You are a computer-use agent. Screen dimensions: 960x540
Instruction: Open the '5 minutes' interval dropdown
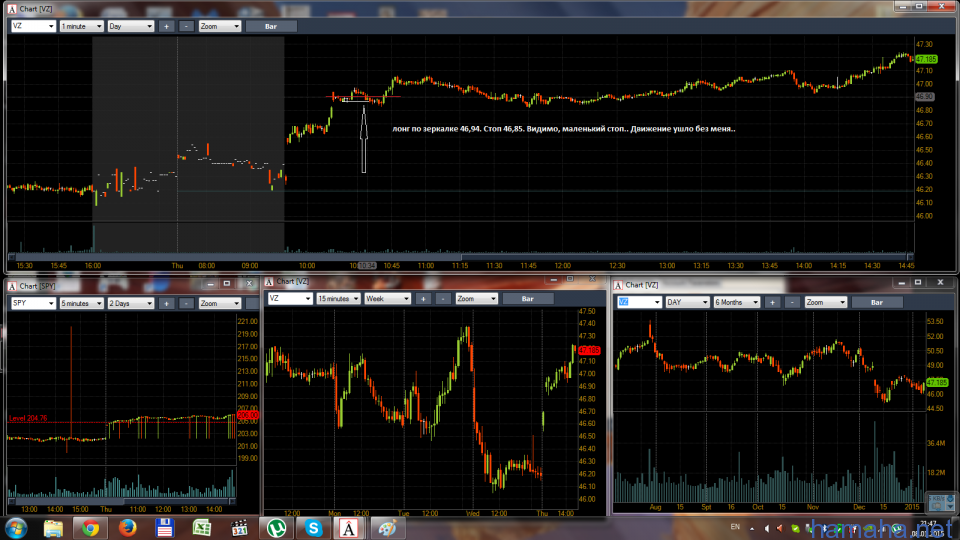pyautogui.click(x=81, y=303)
